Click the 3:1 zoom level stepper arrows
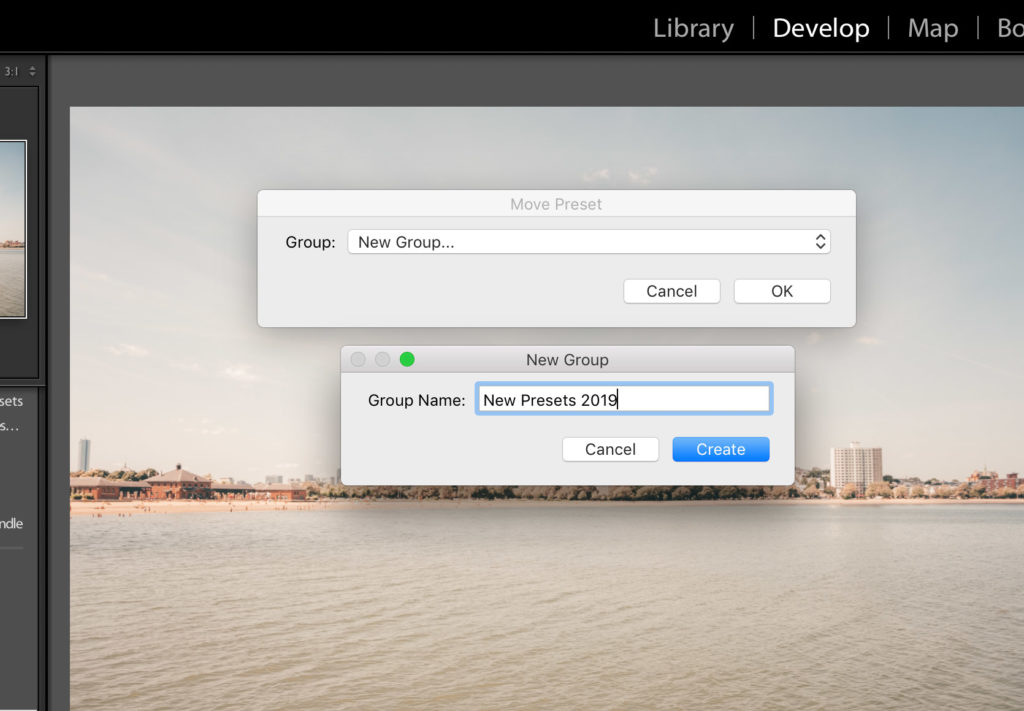Image resolution: width=1024 pixels, height=711 pixels. click(x=32, y=71)
